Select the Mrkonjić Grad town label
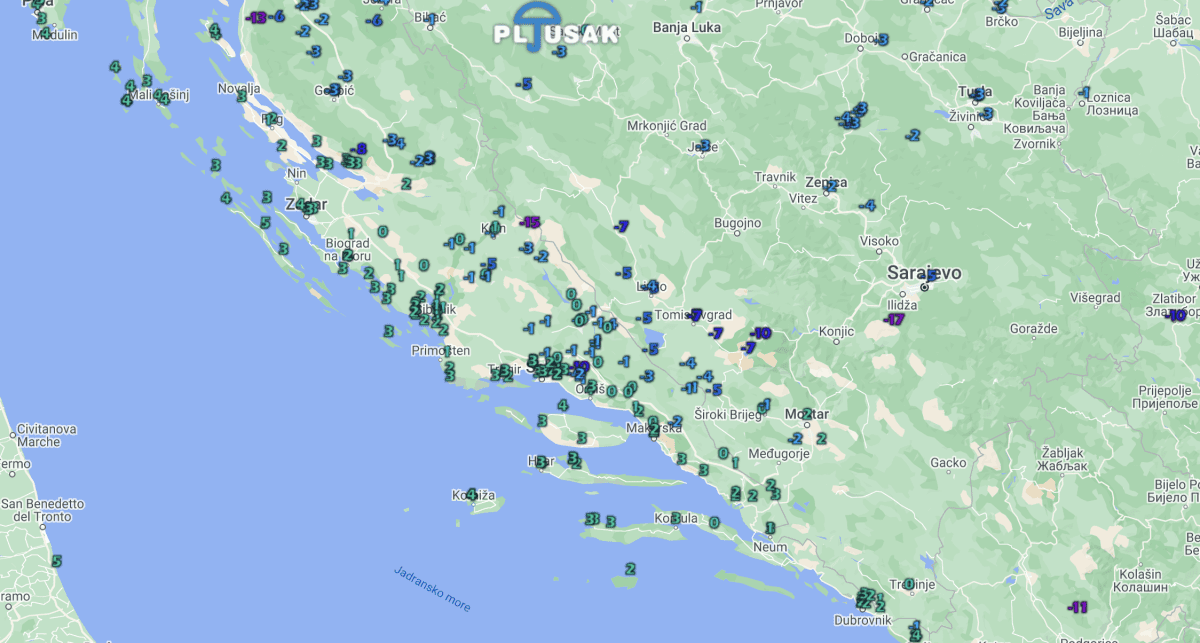This screenshot has width=1200, height=643. pos(666,126)
